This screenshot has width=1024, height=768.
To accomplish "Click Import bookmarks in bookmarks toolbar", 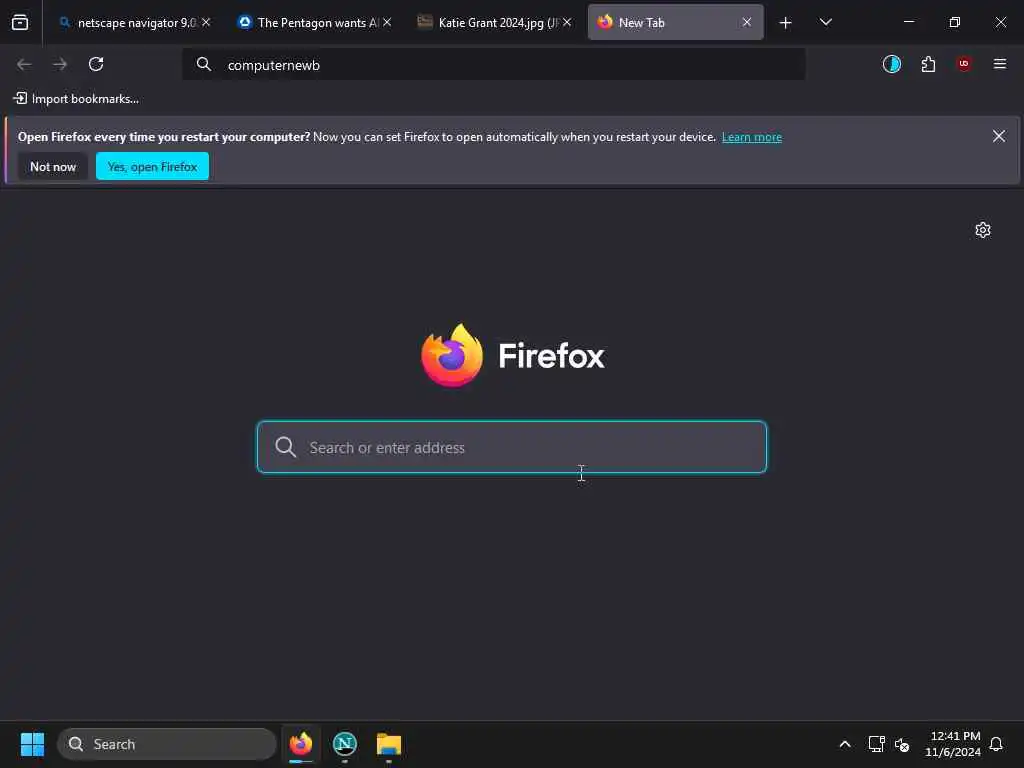I will coord(76,99).
